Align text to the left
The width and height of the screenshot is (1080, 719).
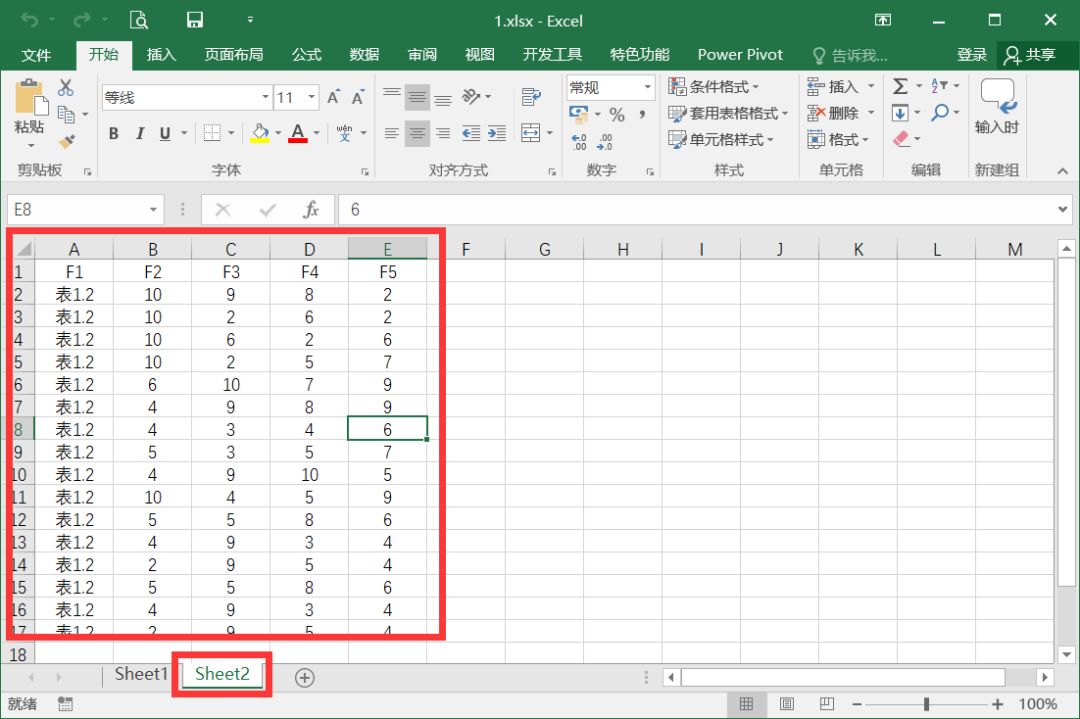pyautogui.click(x=392, y=133)
